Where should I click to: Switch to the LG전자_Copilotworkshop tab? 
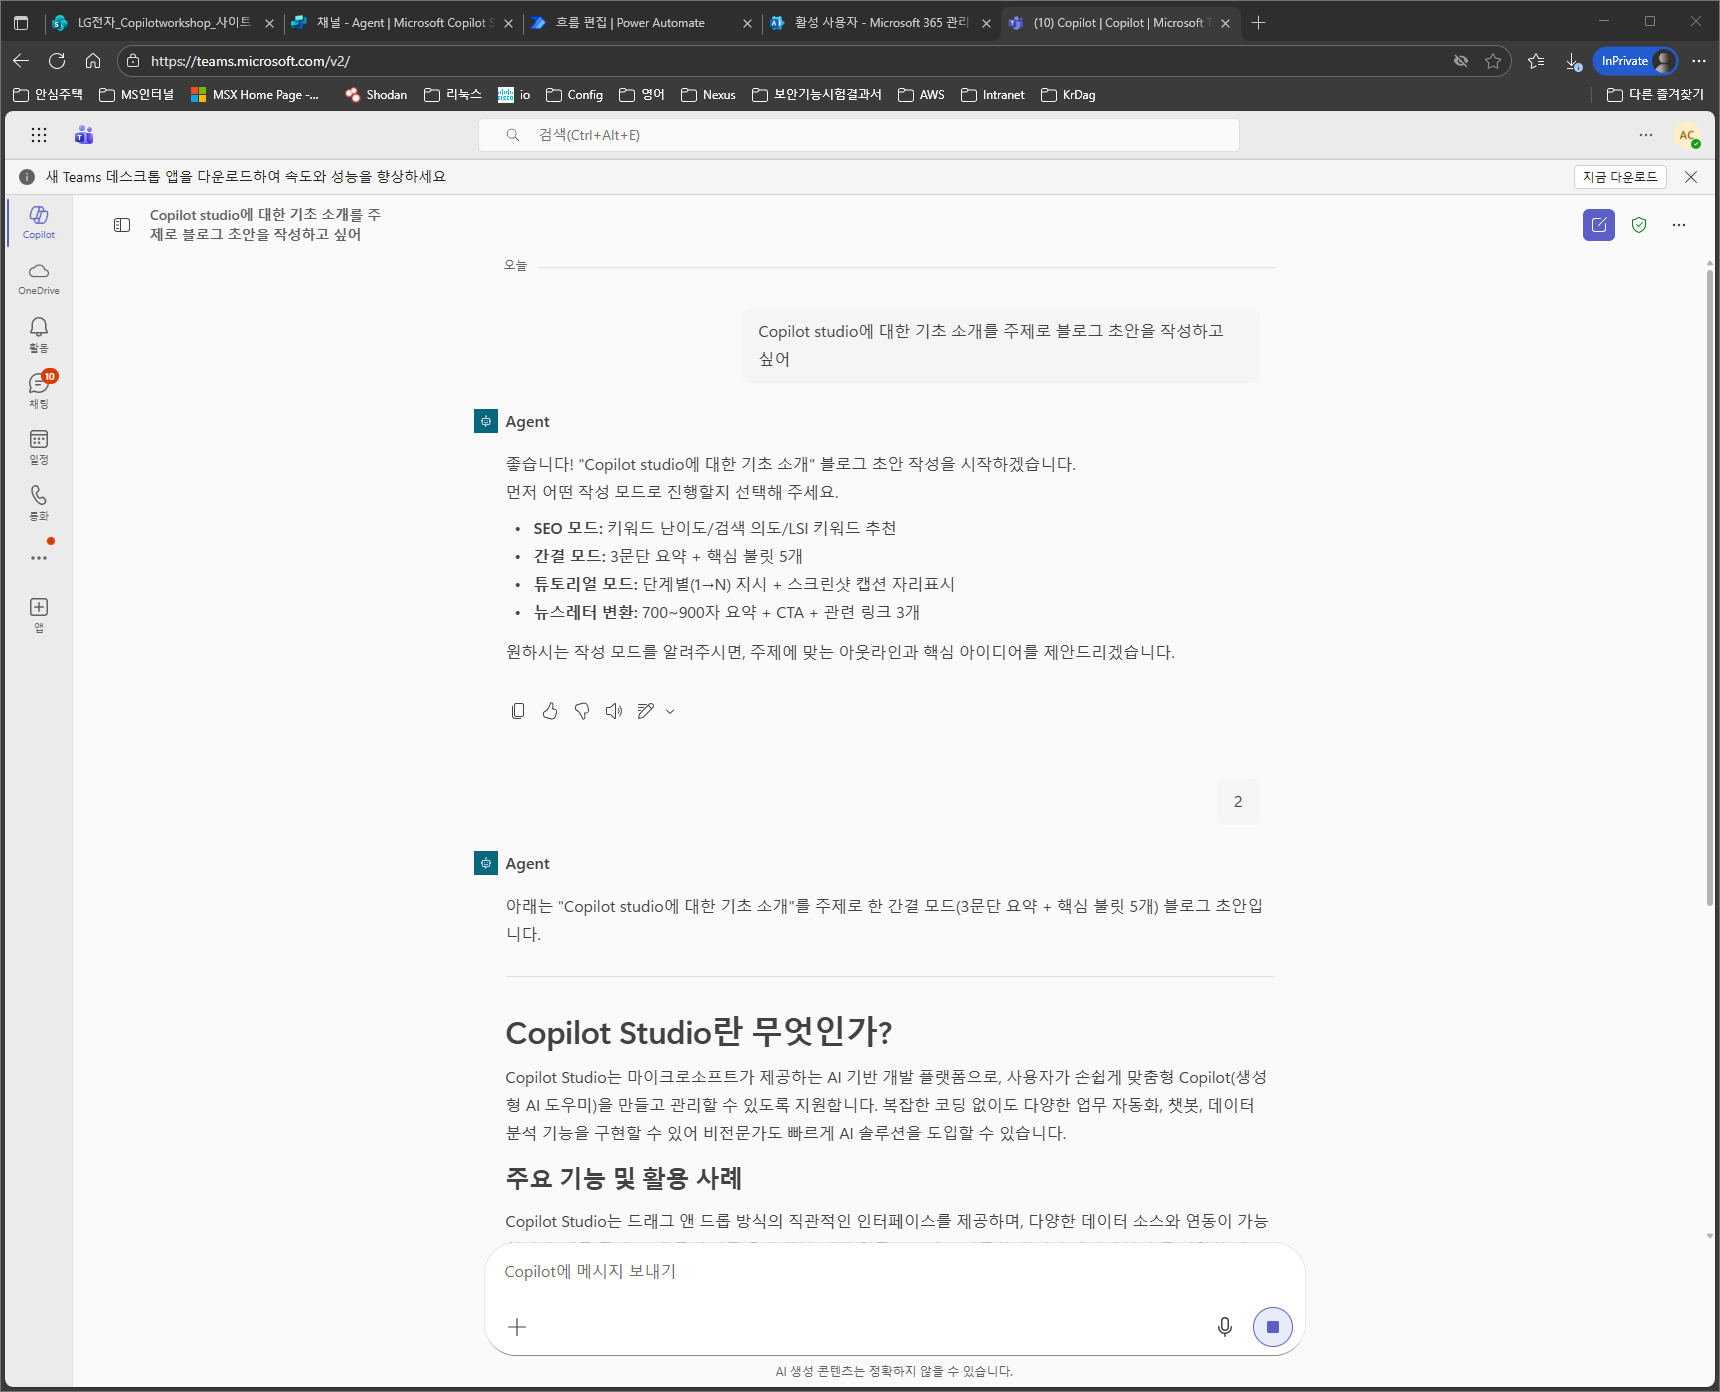162,23
